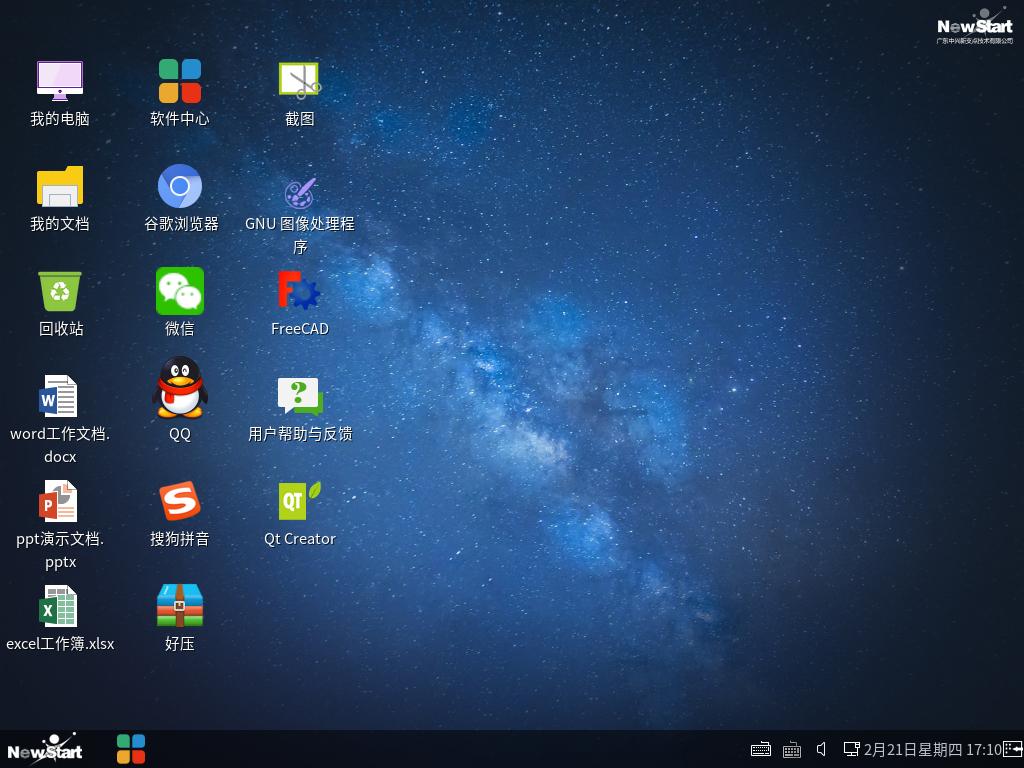Click the FreeCAD desktop icon
The width and height of the screenshot is (1024, 768).
pyautogui.click(x=299, y=292)
